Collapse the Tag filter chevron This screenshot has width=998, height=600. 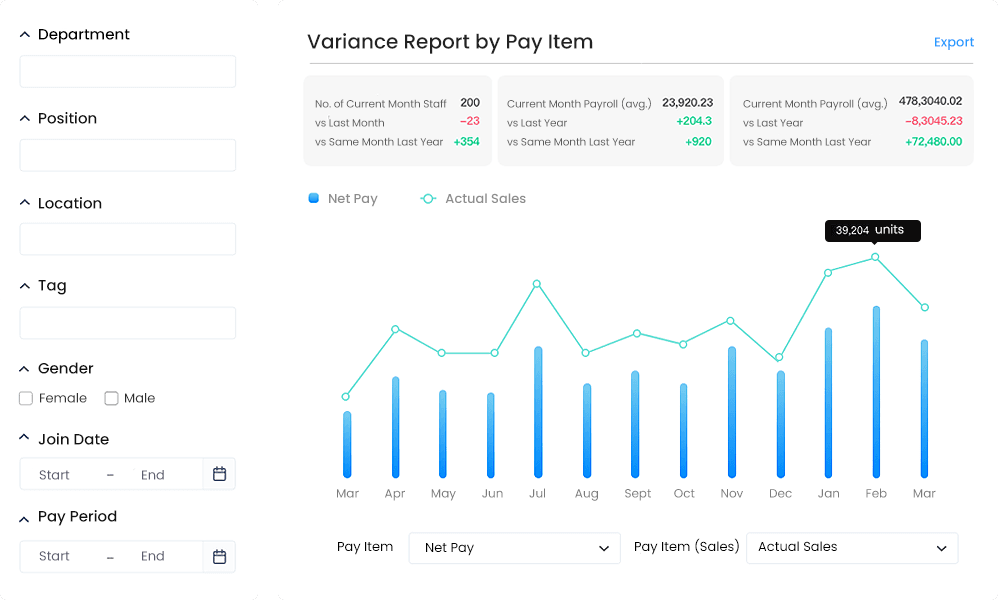[25, 286]
